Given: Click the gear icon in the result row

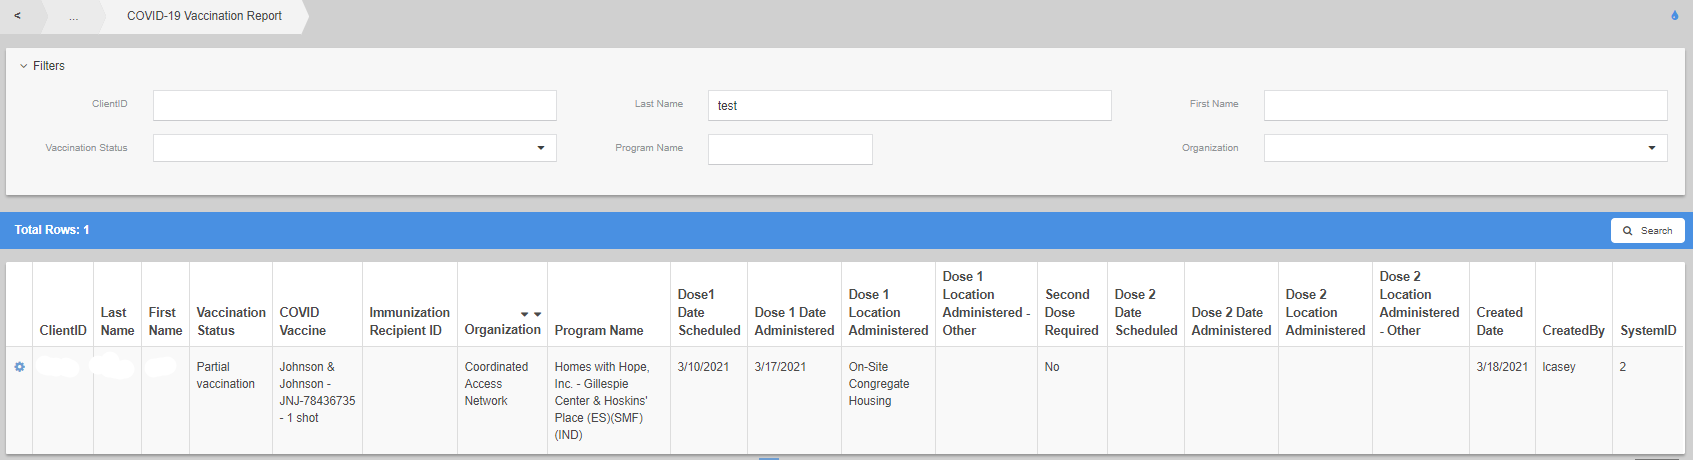Looking at the screenshot, I should coord(19,367).
